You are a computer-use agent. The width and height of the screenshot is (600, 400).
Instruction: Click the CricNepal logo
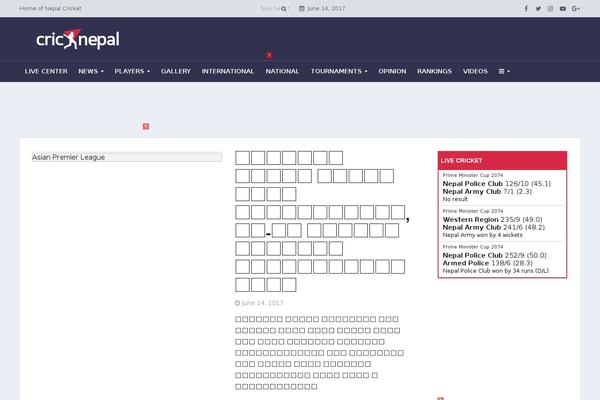[78, 39]
